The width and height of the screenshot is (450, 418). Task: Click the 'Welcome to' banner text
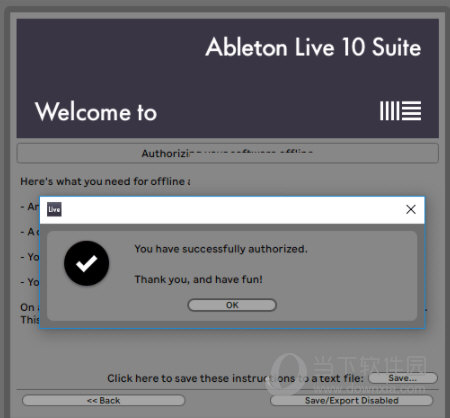click(x=96, y=112)
